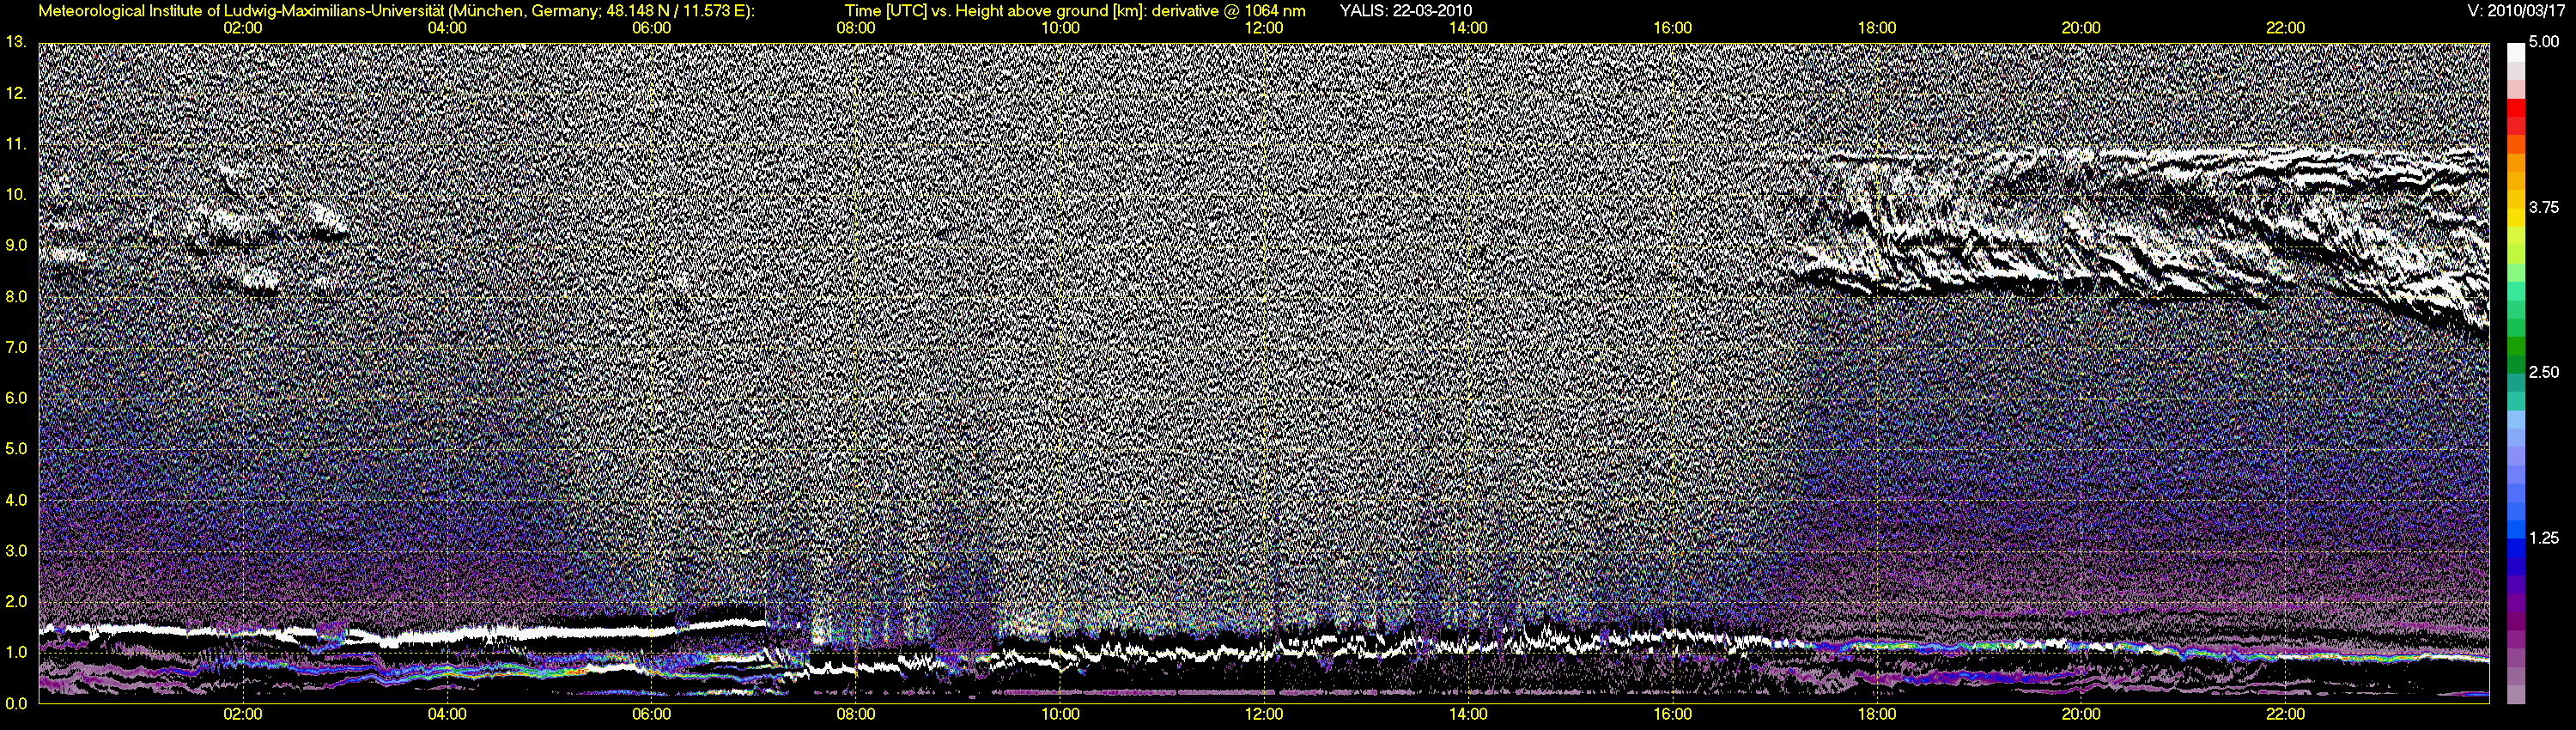Click the '22:00' label on top time axis
Viewport: 2576px width, 730px height.
[x=2285, y=28]
